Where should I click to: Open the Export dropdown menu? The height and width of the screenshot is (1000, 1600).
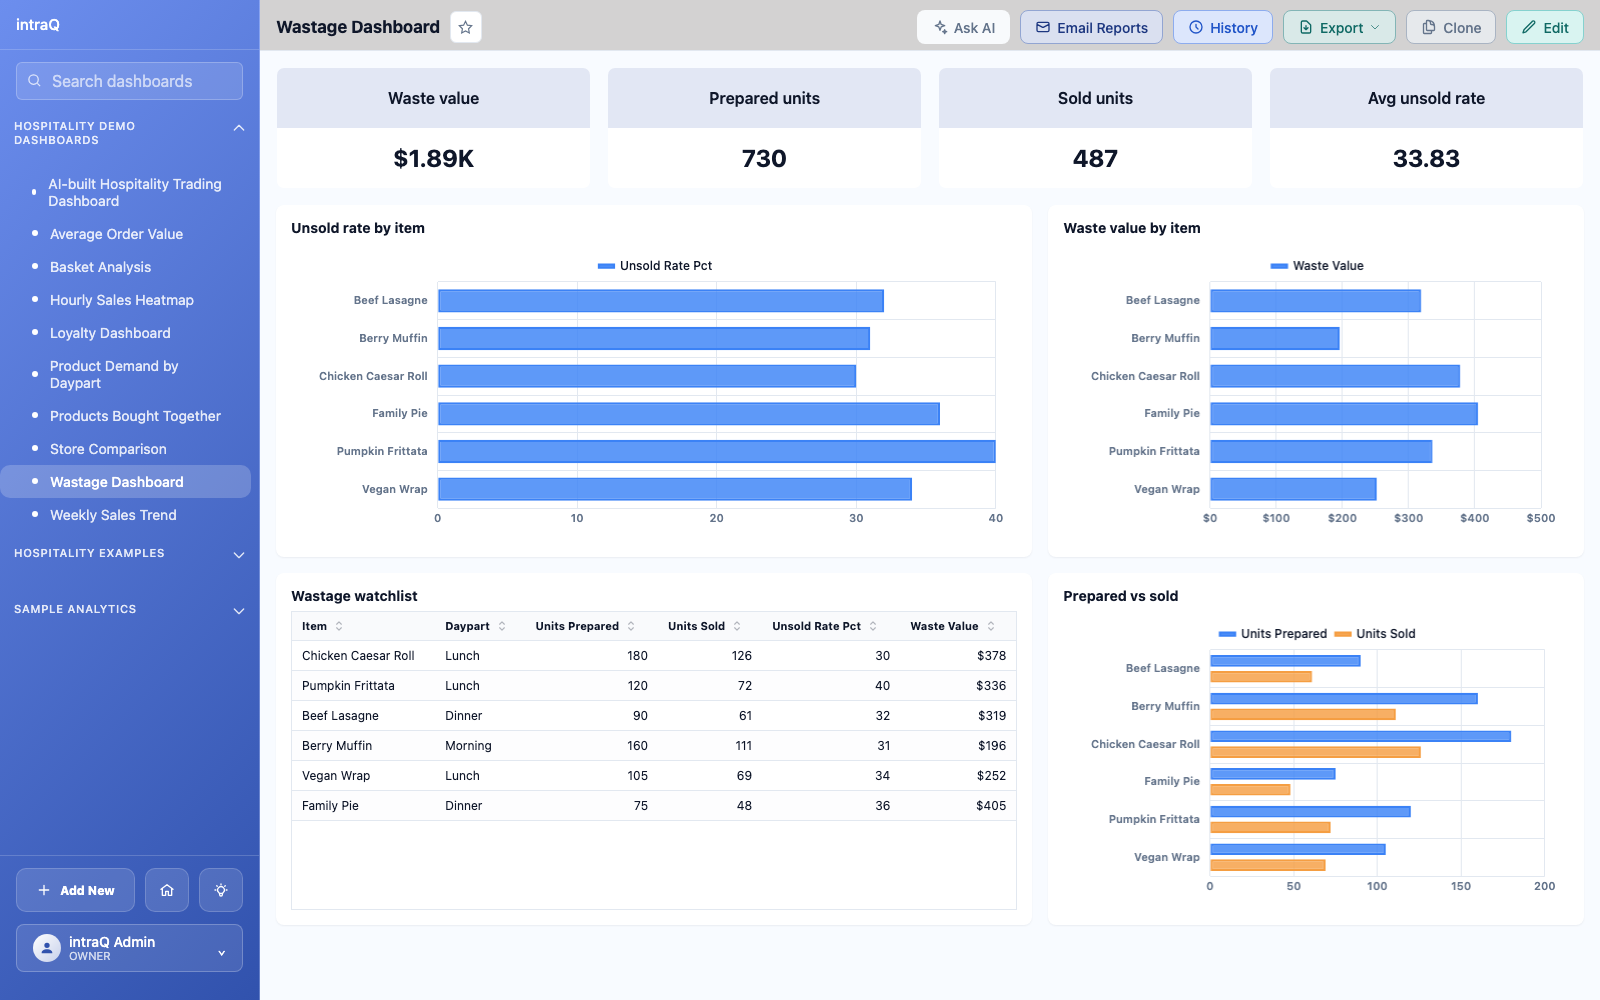click(1340, 27)
